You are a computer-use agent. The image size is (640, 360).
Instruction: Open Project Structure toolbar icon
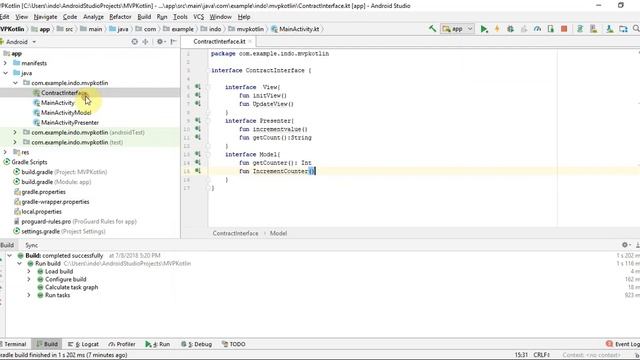click(x=623, y=29)
